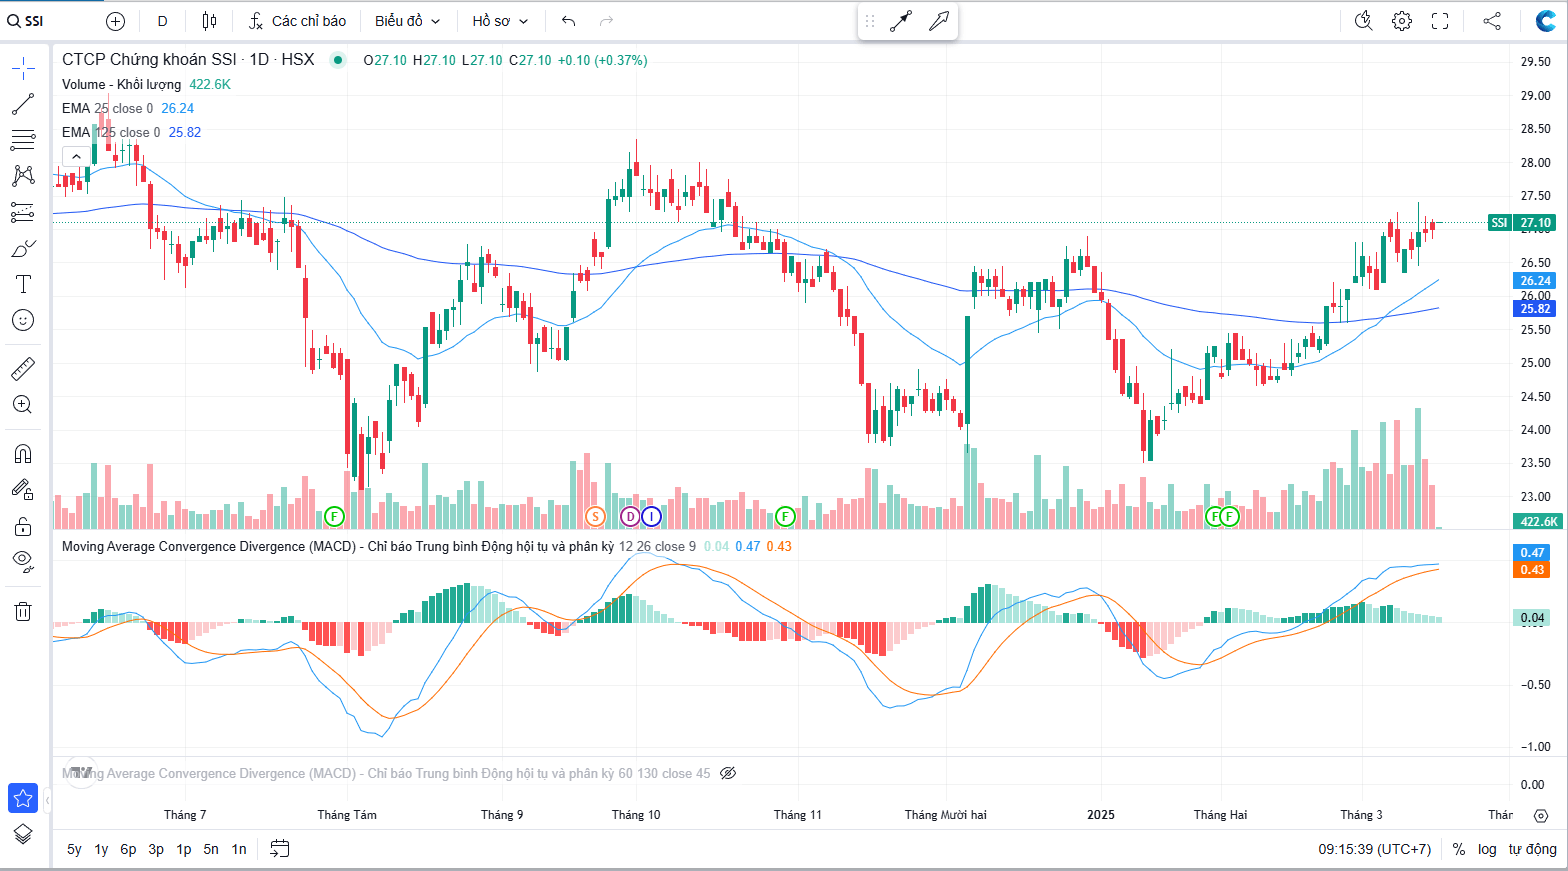The image size is (1568, 871).
Task: Select the EMA 25 indicator legend
Action: [x=108, y=108]
